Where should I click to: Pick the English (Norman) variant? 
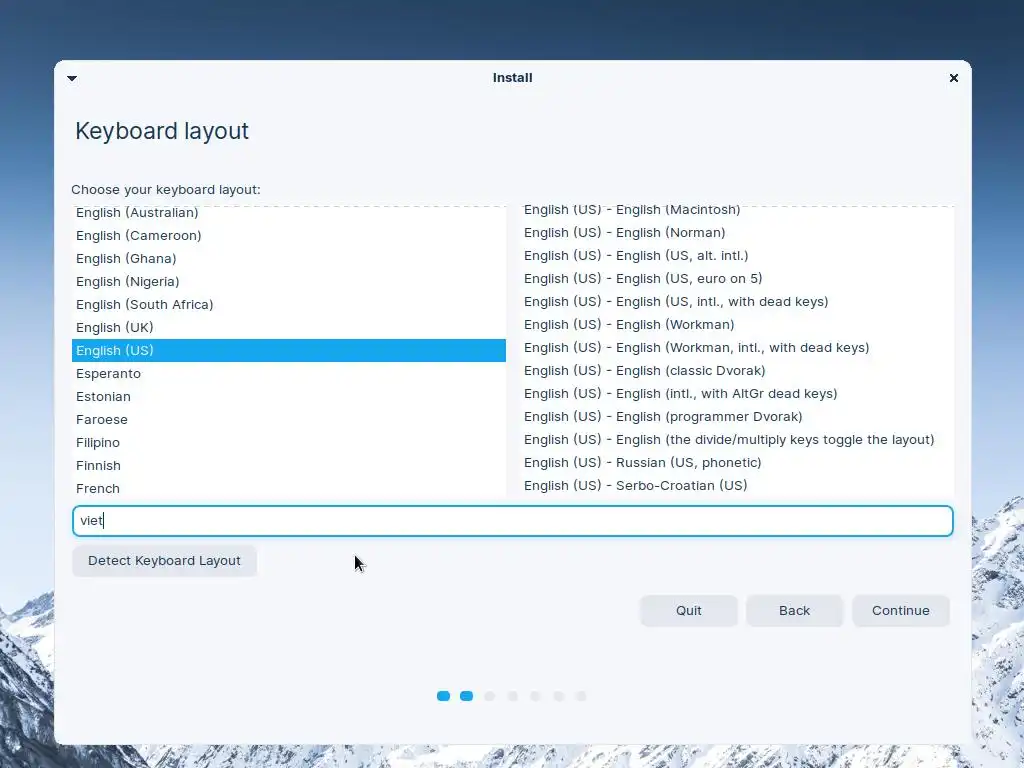[737, 232]
